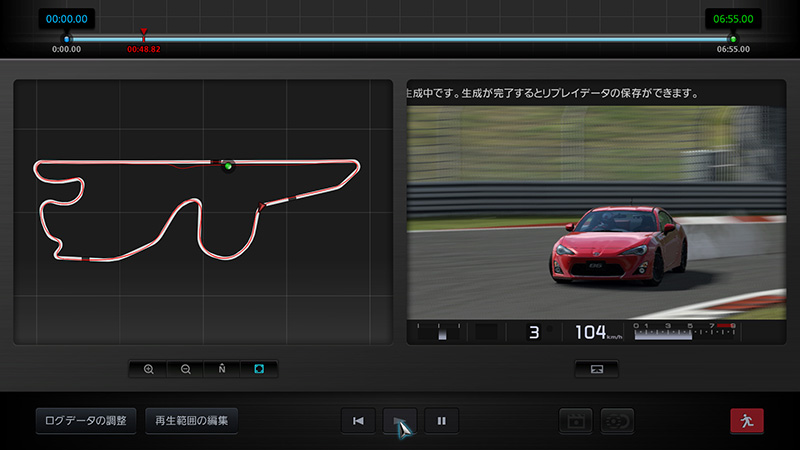The image size is (800, 450).
Task: Click the north orientation map icon
Action: point(222,369)
